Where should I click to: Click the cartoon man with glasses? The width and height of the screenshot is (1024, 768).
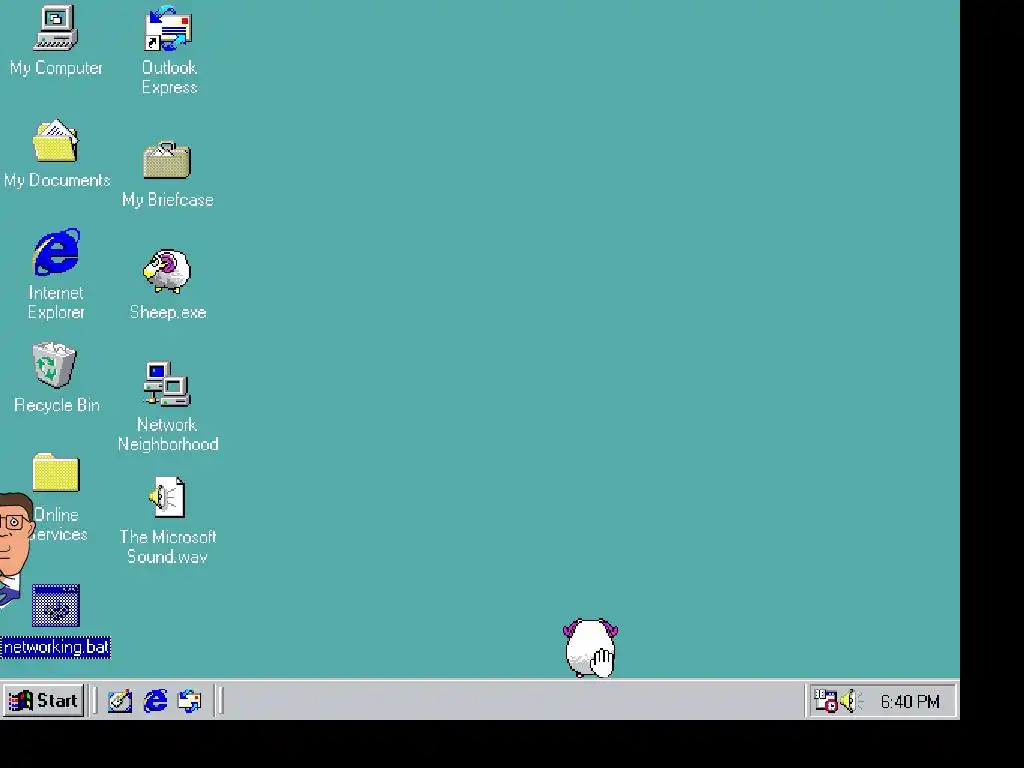tap(16, 550)
